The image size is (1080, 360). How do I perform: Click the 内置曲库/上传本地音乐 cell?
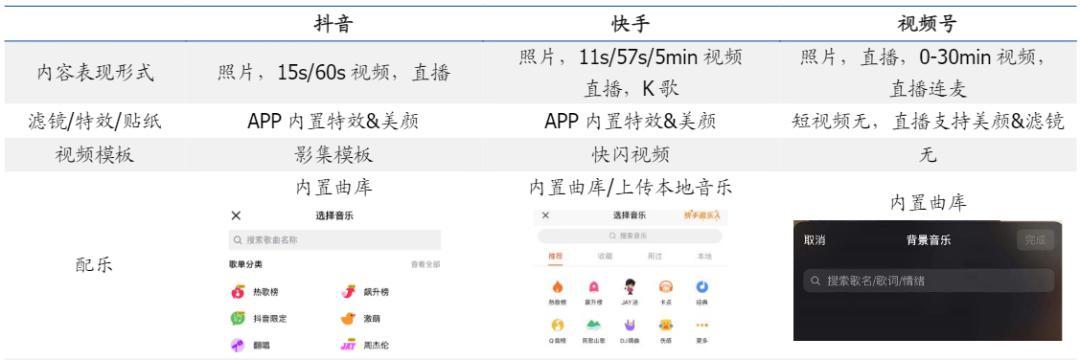pyautogui.click(x=630, y=187)
